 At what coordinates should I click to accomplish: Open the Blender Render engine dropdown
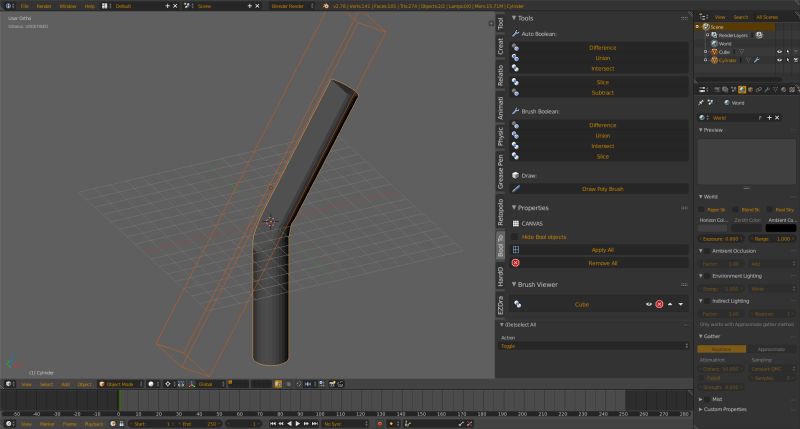[292, 6]
